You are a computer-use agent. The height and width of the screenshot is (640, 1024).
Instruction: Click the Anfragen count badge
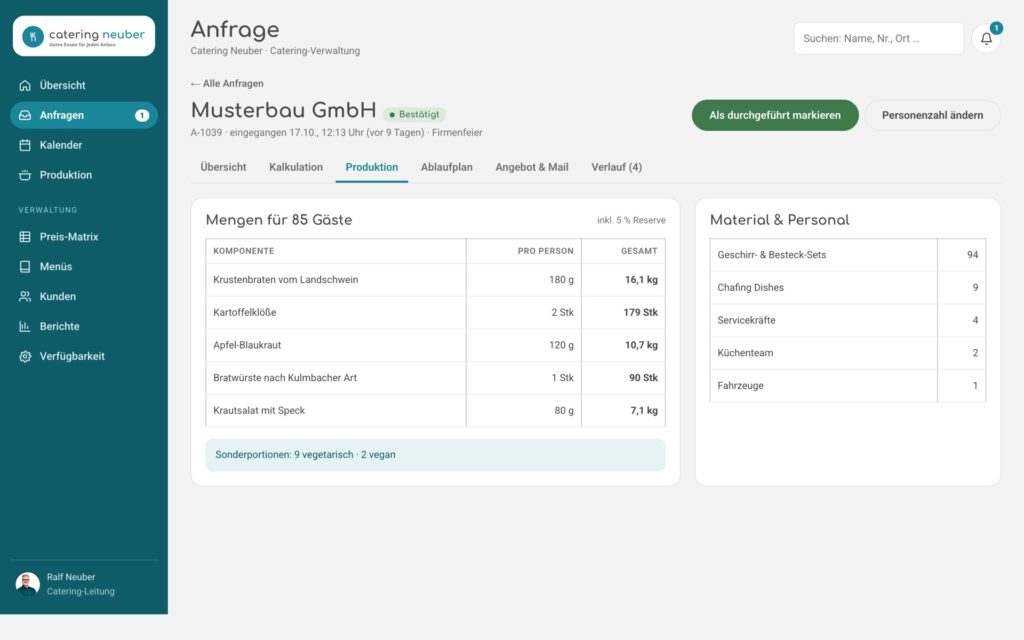click(x=142, y=116)
